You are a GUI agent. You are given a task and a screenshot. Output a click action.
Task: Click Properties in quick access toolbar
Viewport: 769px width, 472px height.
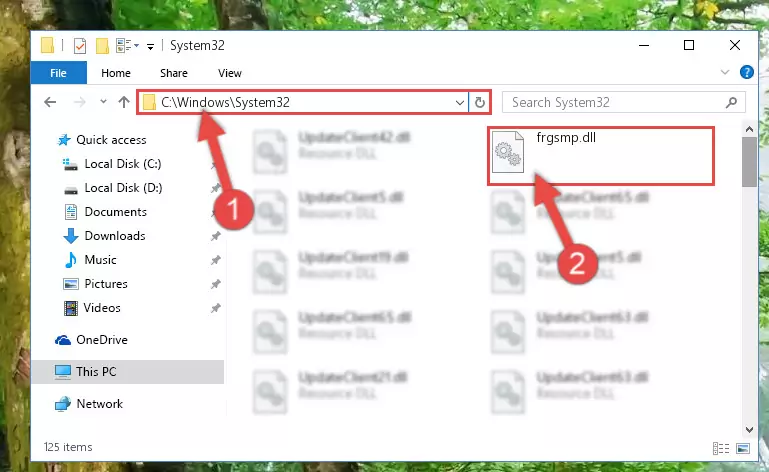pos(80,46)
